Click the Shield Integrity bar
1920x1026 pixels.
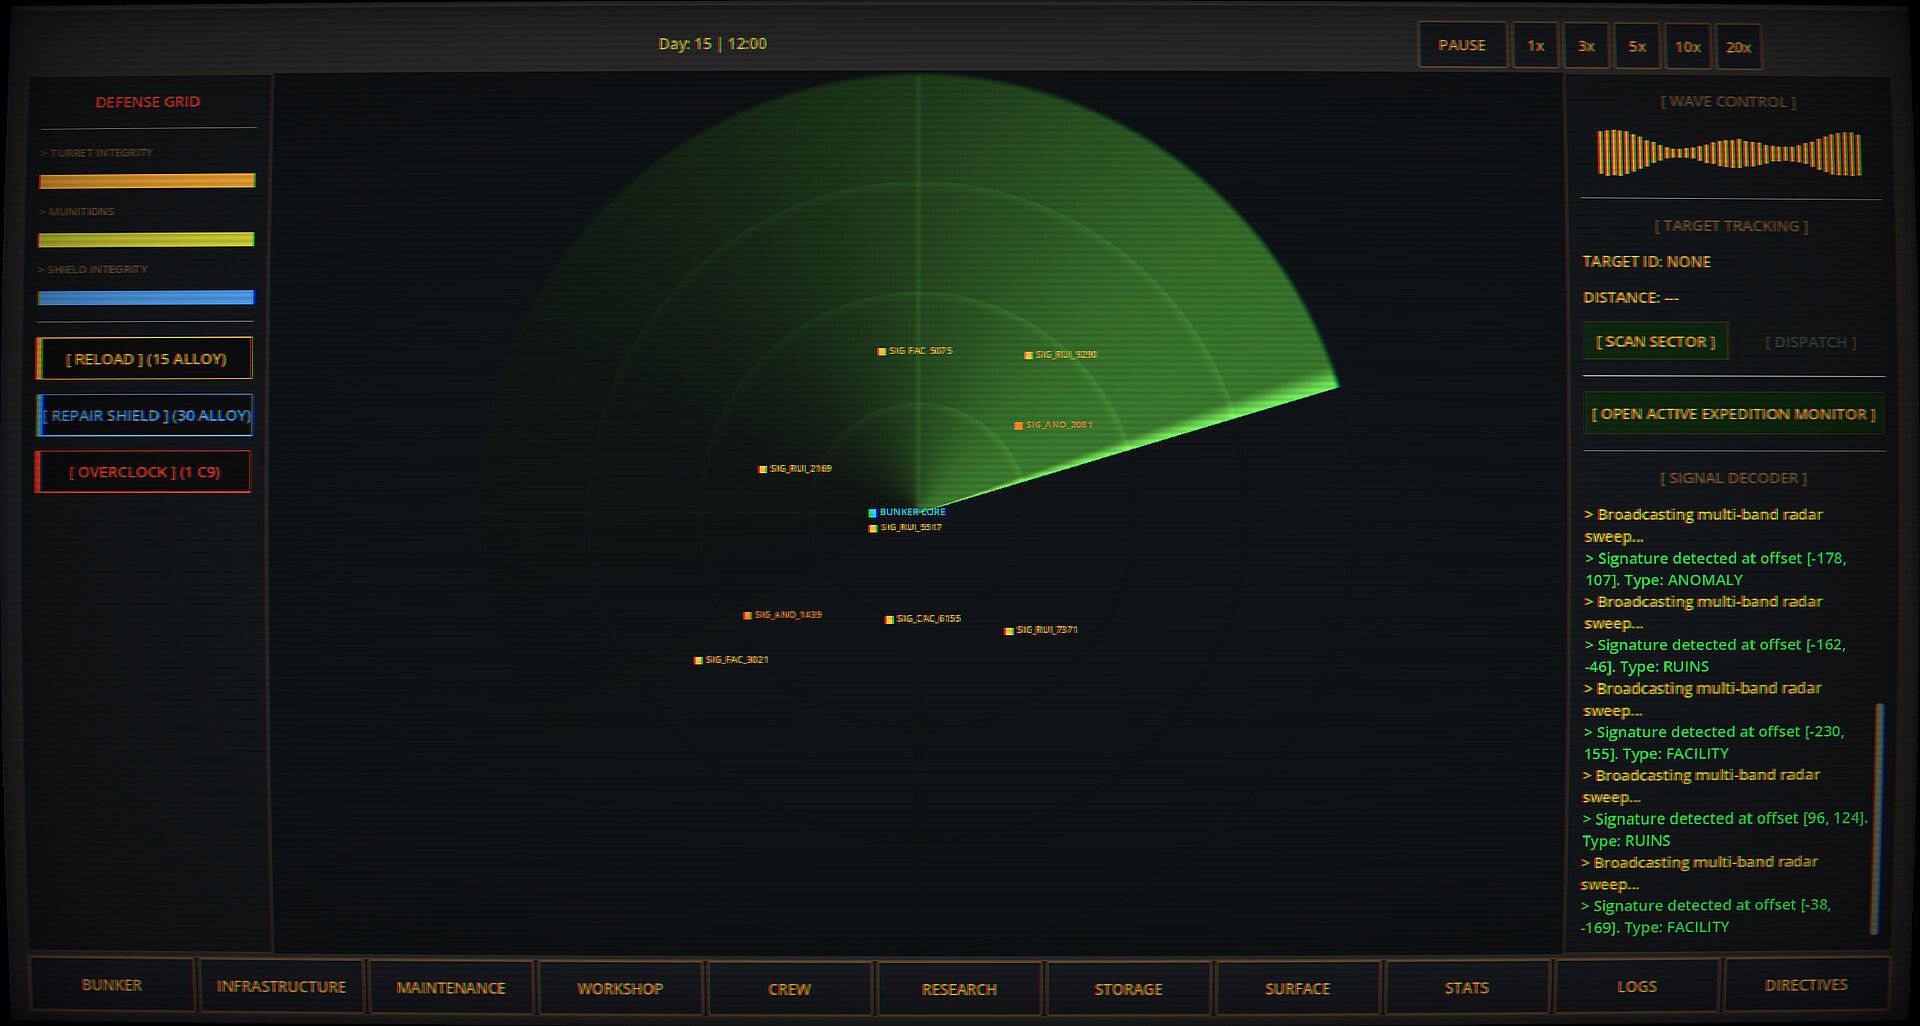click(146, 297)
